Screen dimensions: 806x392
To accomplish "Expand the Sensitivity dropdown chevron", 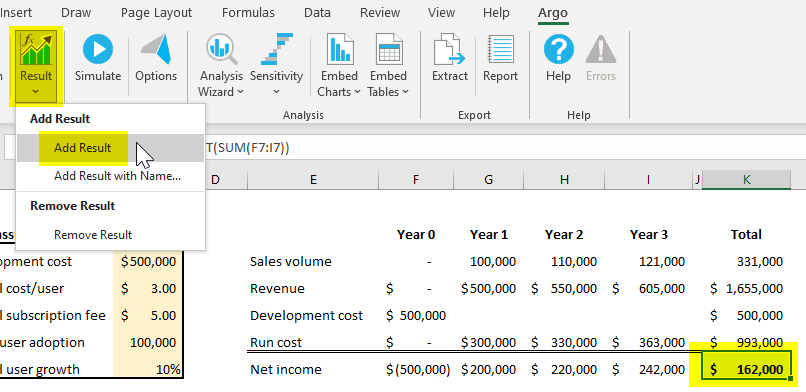I will [277, 92].
